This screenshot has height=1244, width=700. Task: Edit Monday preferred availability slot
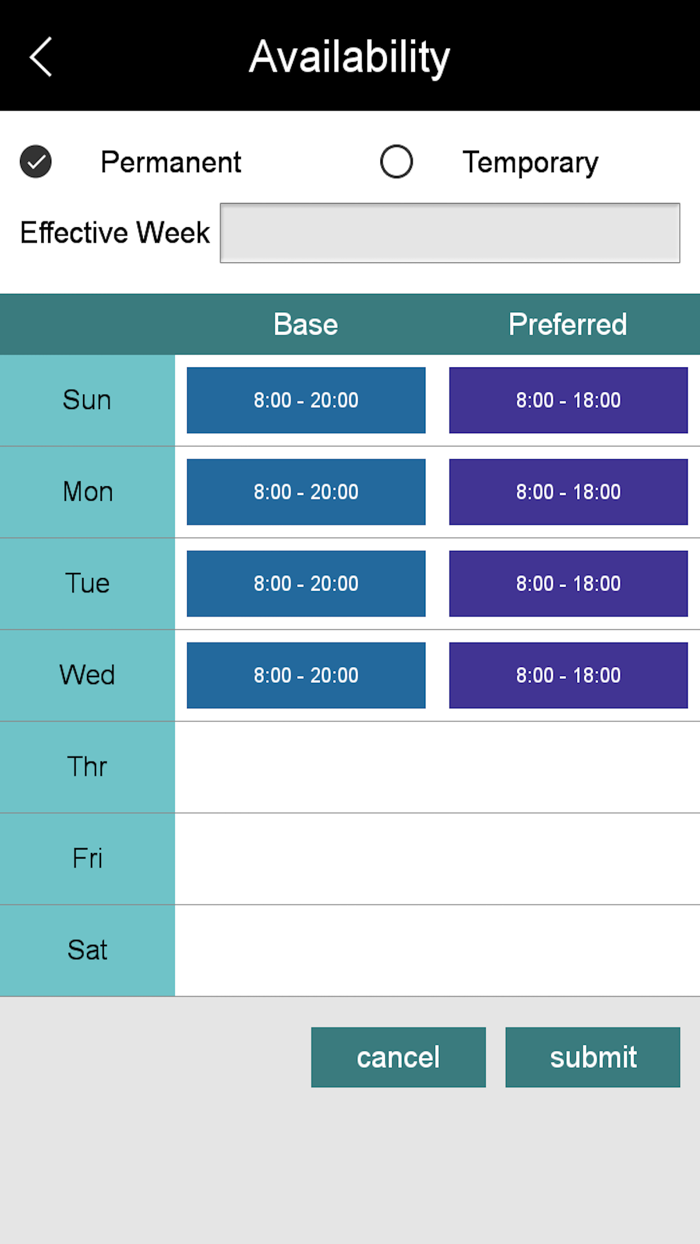[568, 492]
